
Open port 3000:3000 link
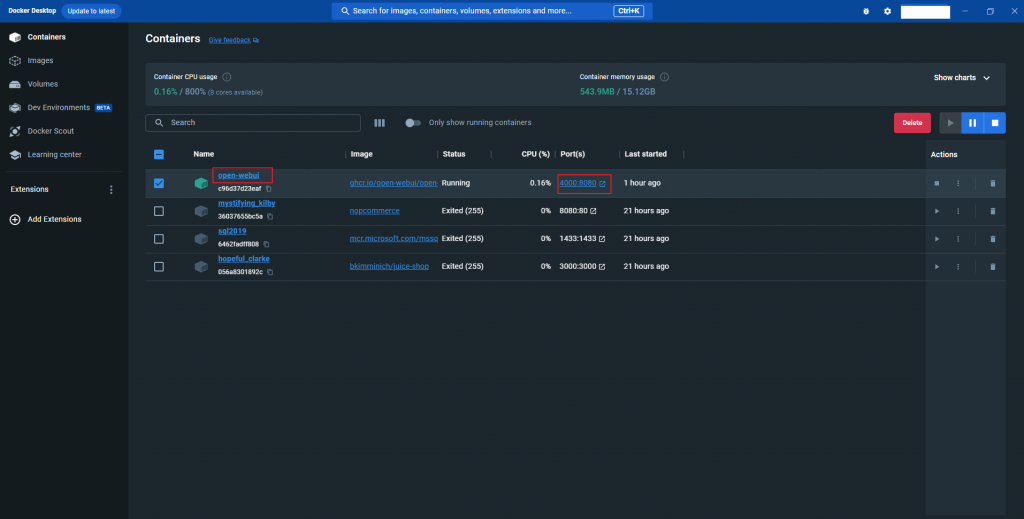tap(583, 266)
